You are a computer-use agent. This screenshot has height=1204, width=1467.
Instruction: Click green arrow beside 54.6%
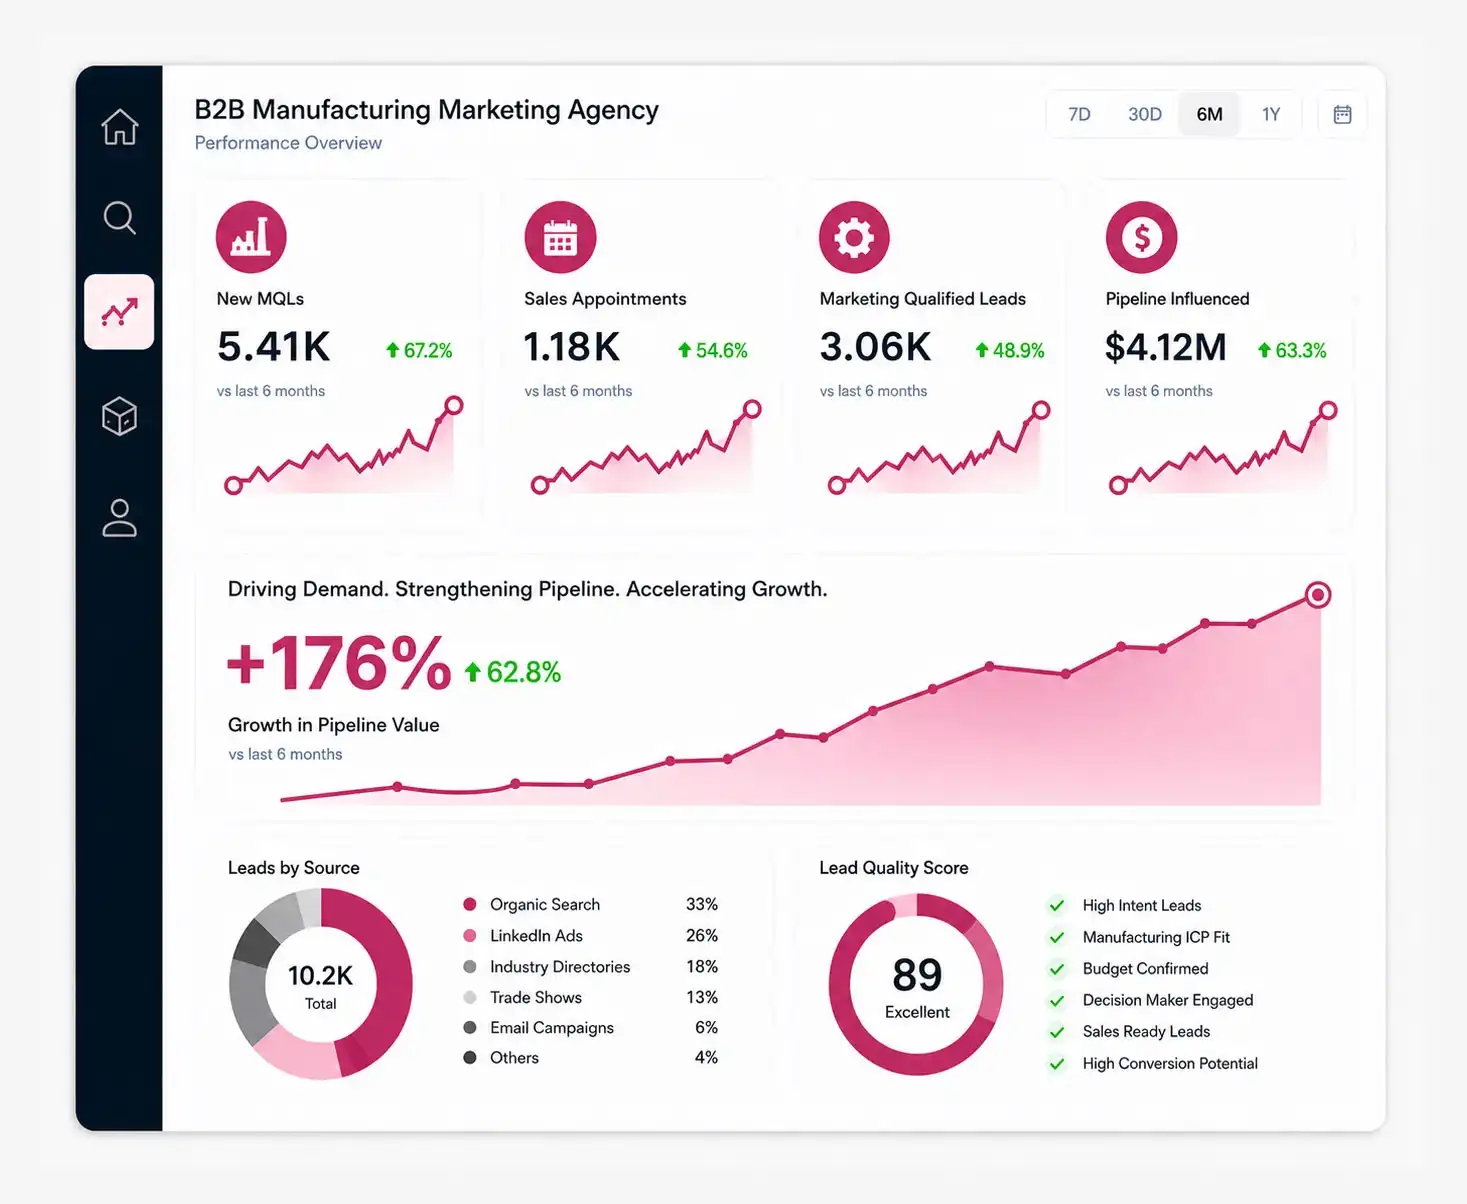[684, 350]
